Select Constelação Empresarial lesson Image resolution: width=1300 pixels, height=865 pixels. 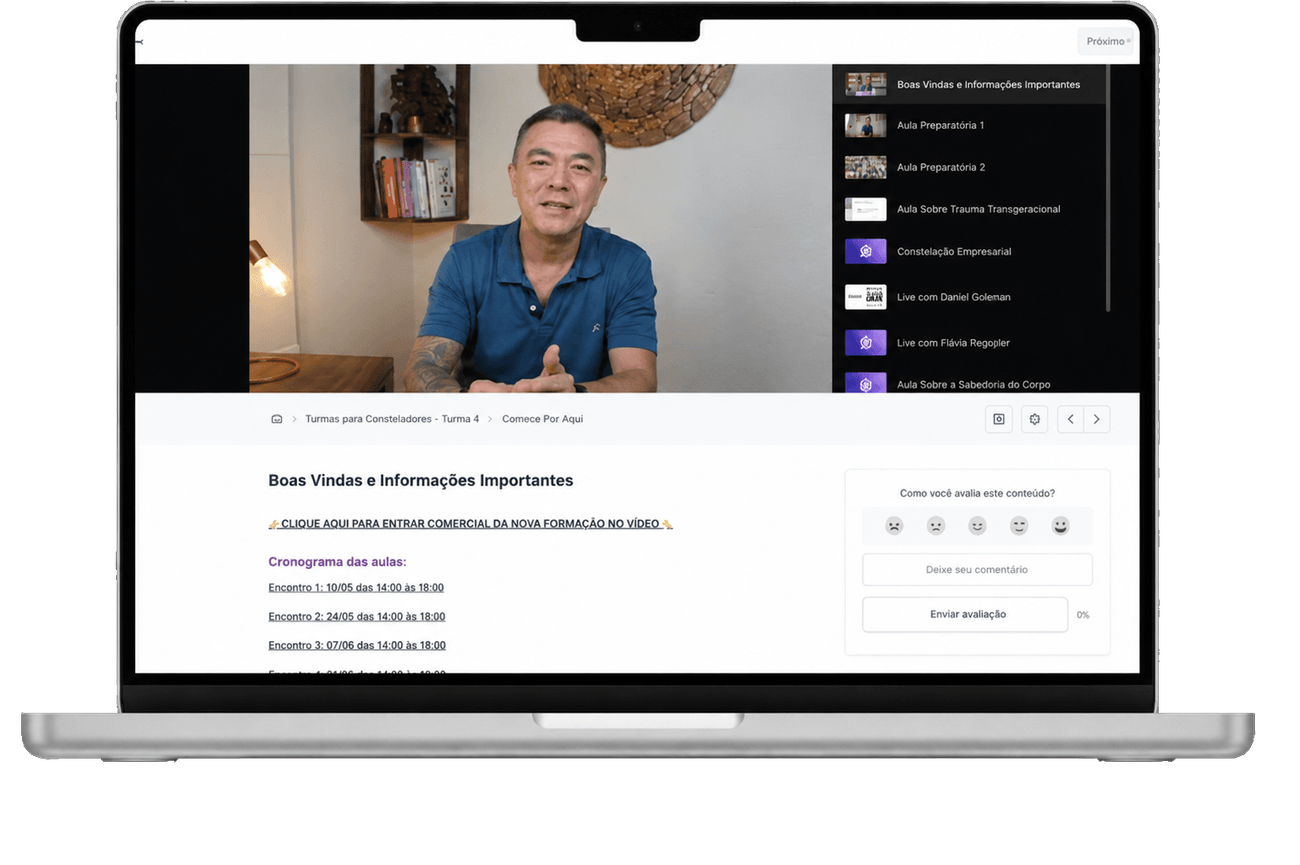coord(969,251)
